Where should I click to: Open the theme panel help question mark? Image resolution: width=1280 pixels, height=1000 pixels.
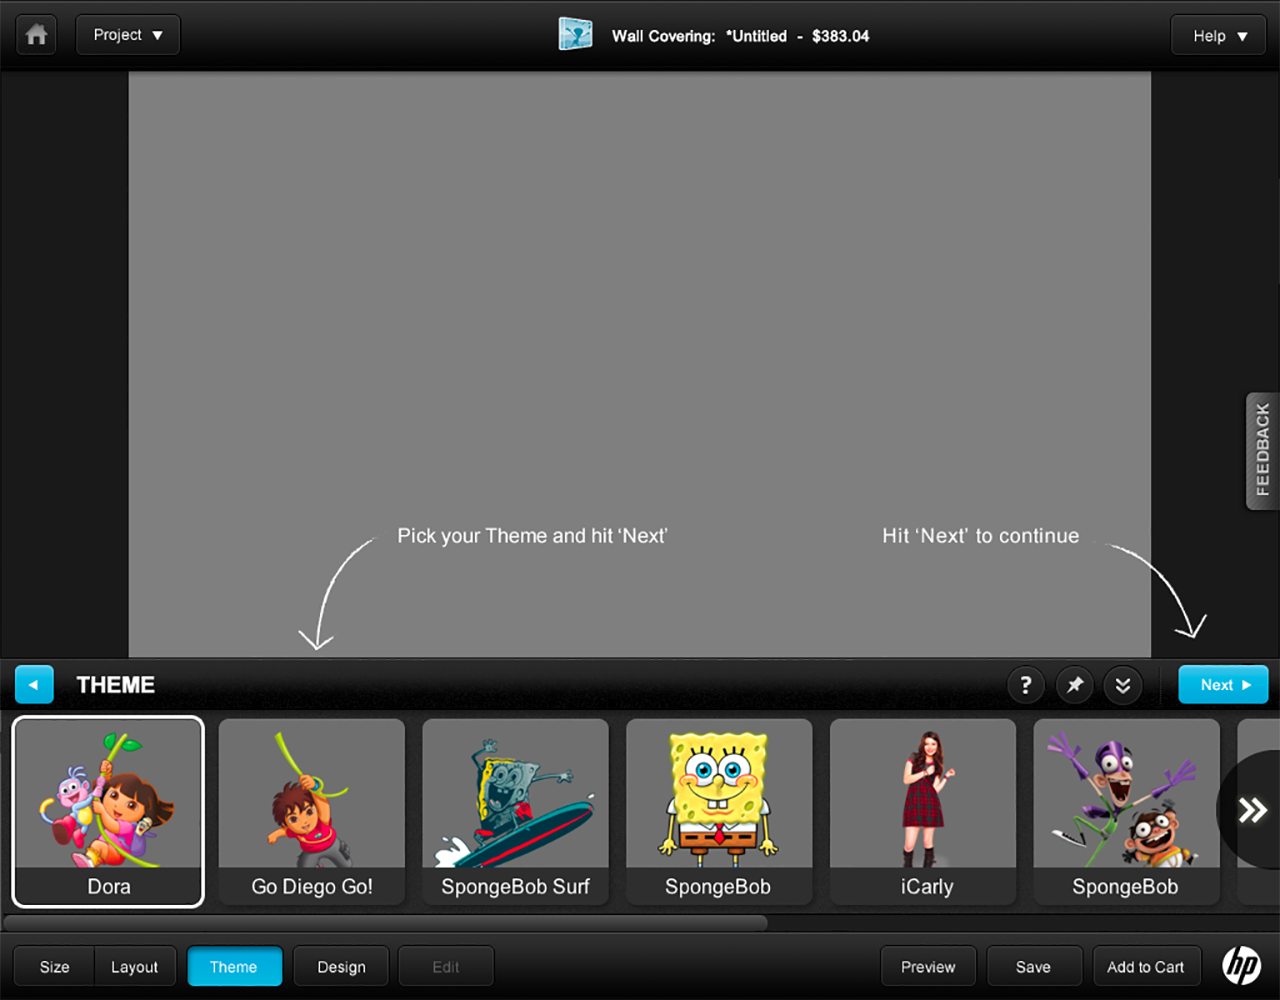tap(1026, 685)
